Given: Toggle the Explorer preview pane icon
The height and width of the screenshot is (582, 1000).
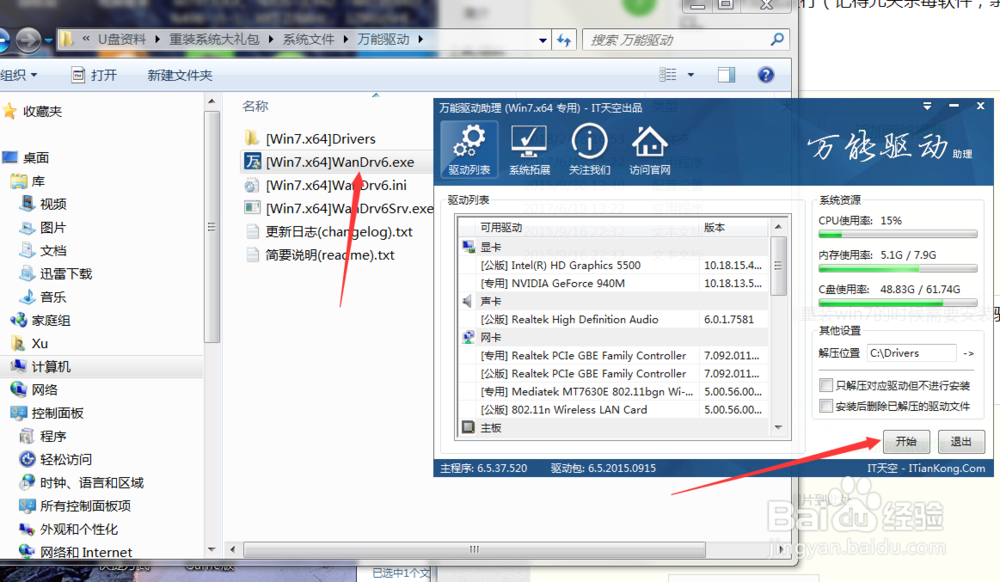Looking at the screenshot, I should point(726,75).
